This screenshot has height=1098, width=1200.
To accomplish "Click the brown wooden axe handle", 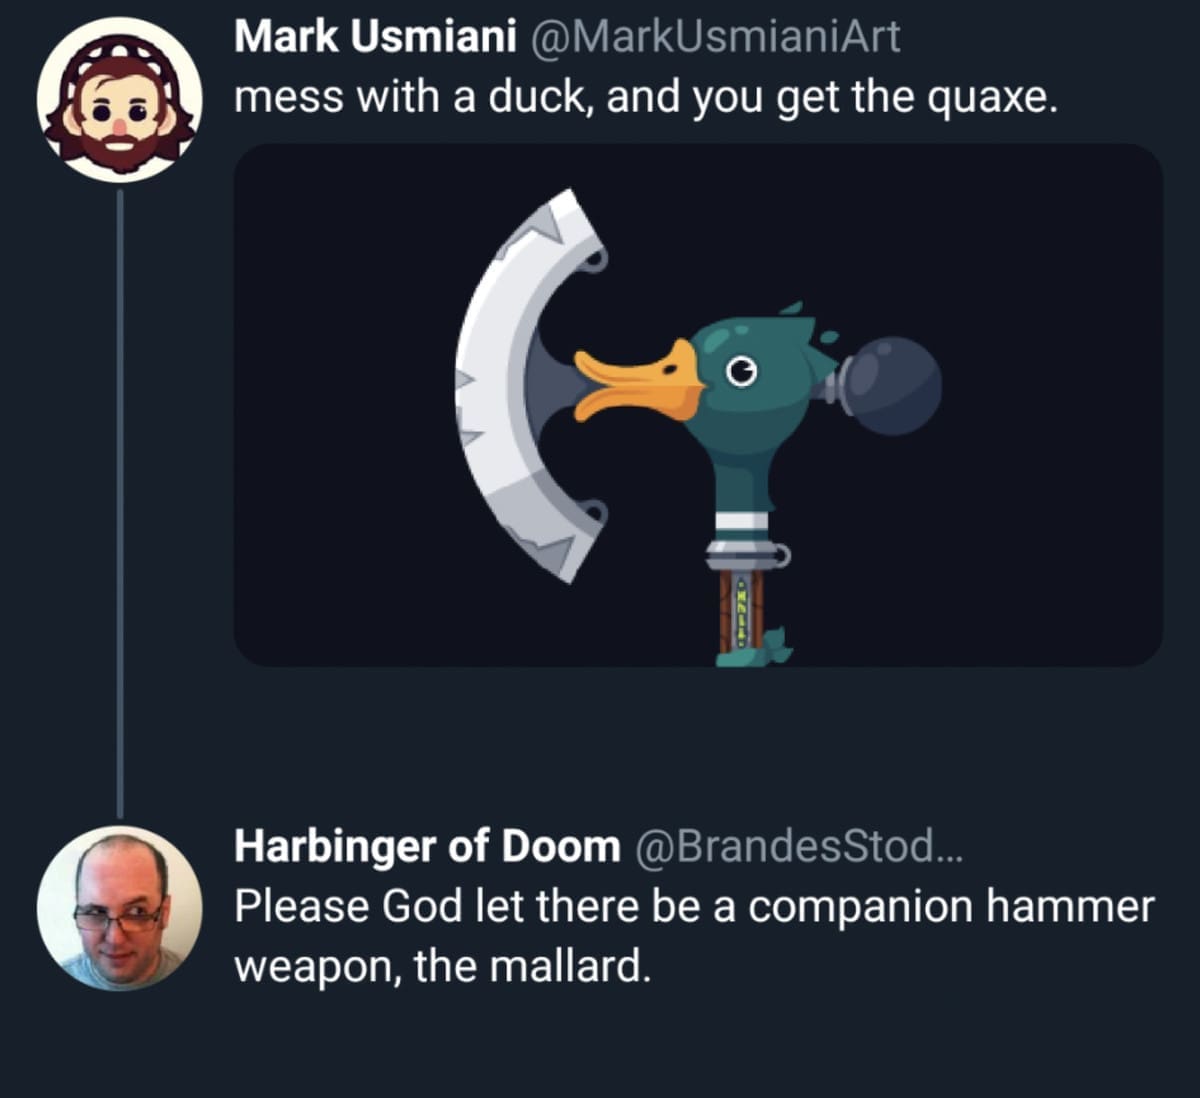I will (742, 610).
